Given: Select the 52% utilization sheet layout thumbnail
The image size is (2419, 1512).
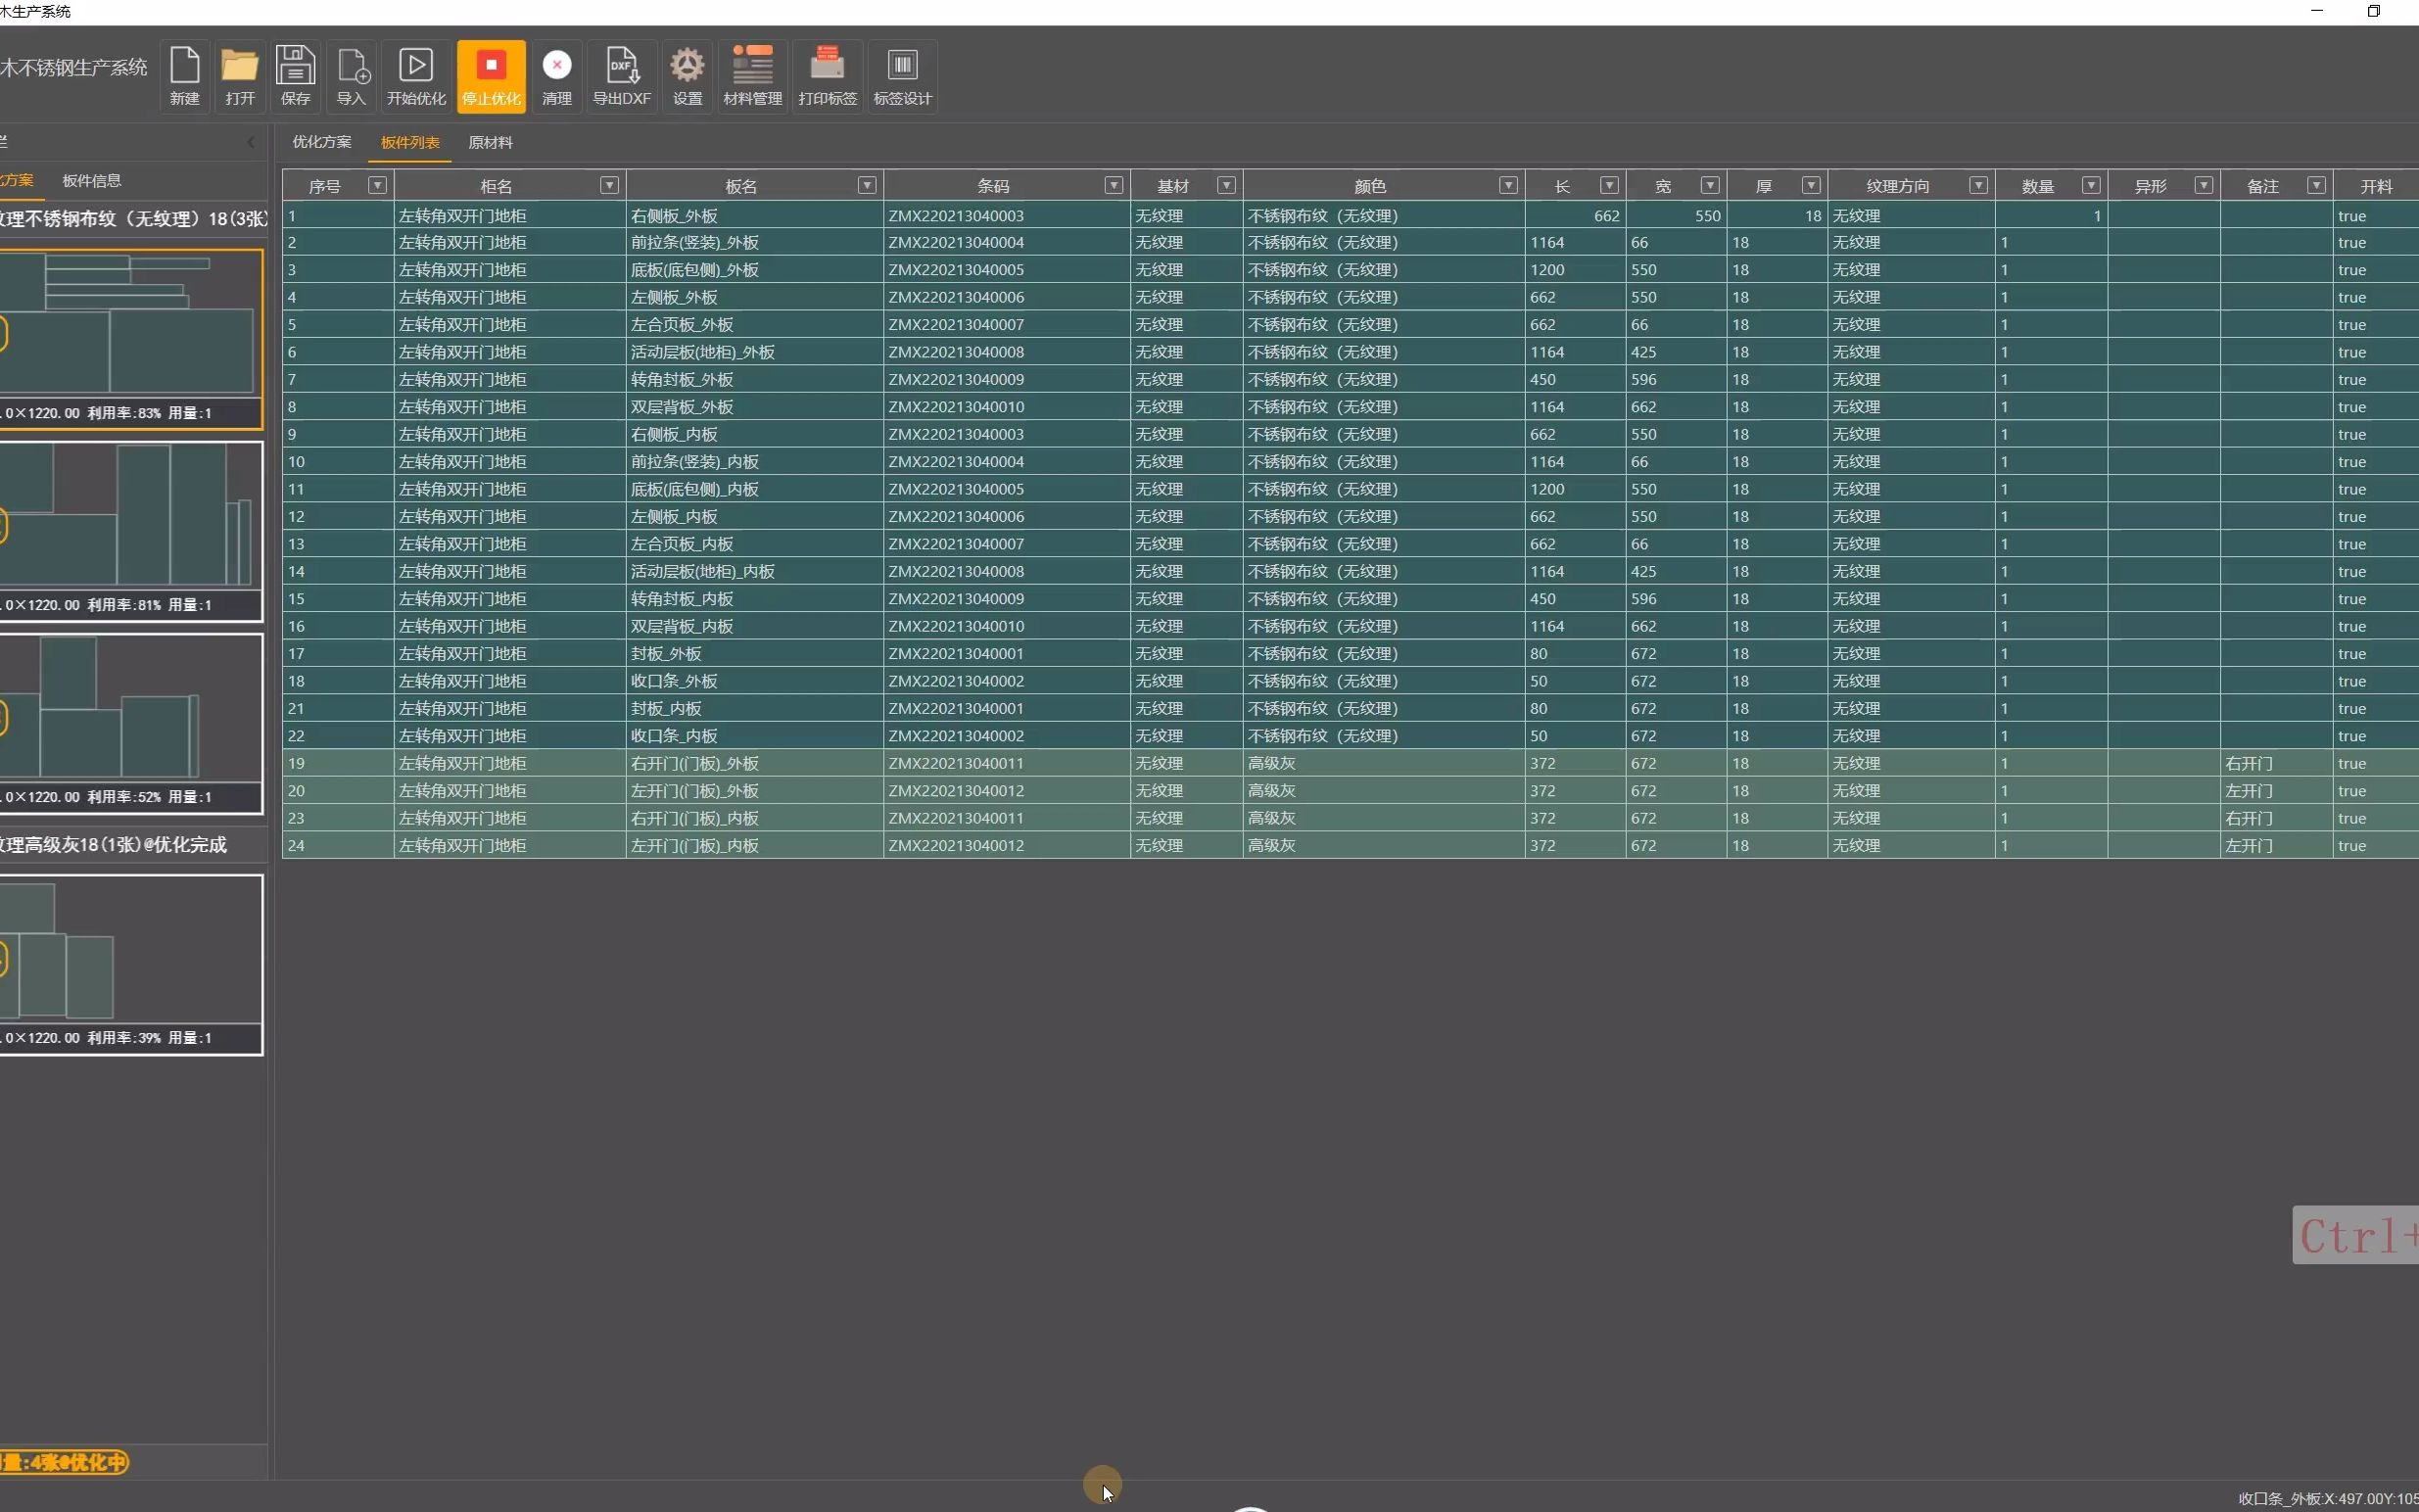Looking at the screenshot, I should click(x=131, y=723).
